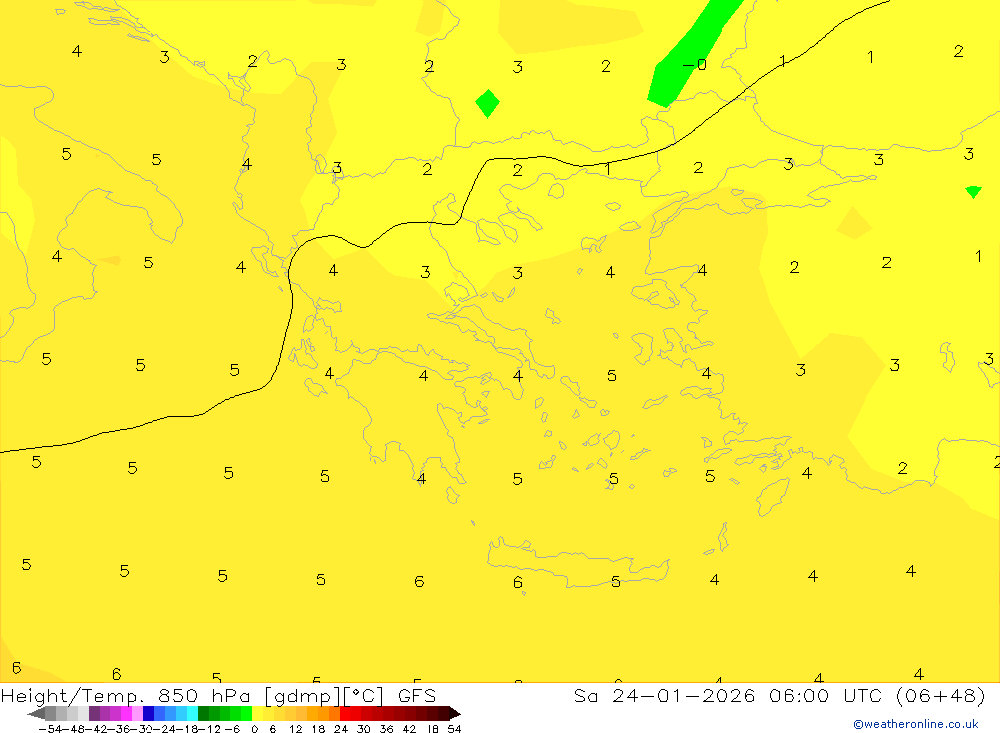Click the '-0' temperature label on map
The width and height of the screenshot is (1000, 733).
click(x=695, y=64)
